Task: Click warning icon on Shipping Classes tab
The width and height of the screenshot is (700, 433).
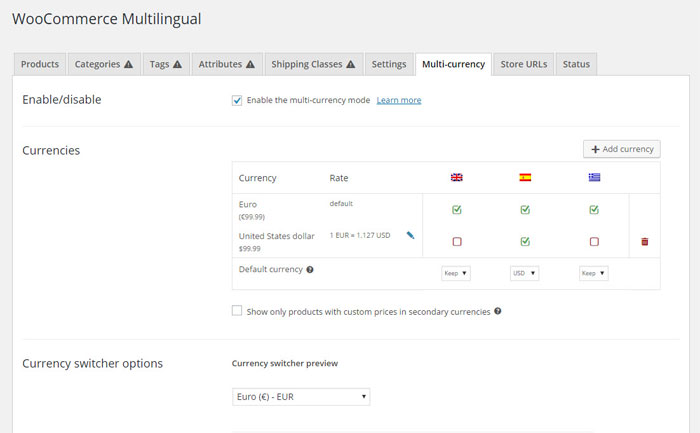Action: pyautogui.click(x=351, y=64)
